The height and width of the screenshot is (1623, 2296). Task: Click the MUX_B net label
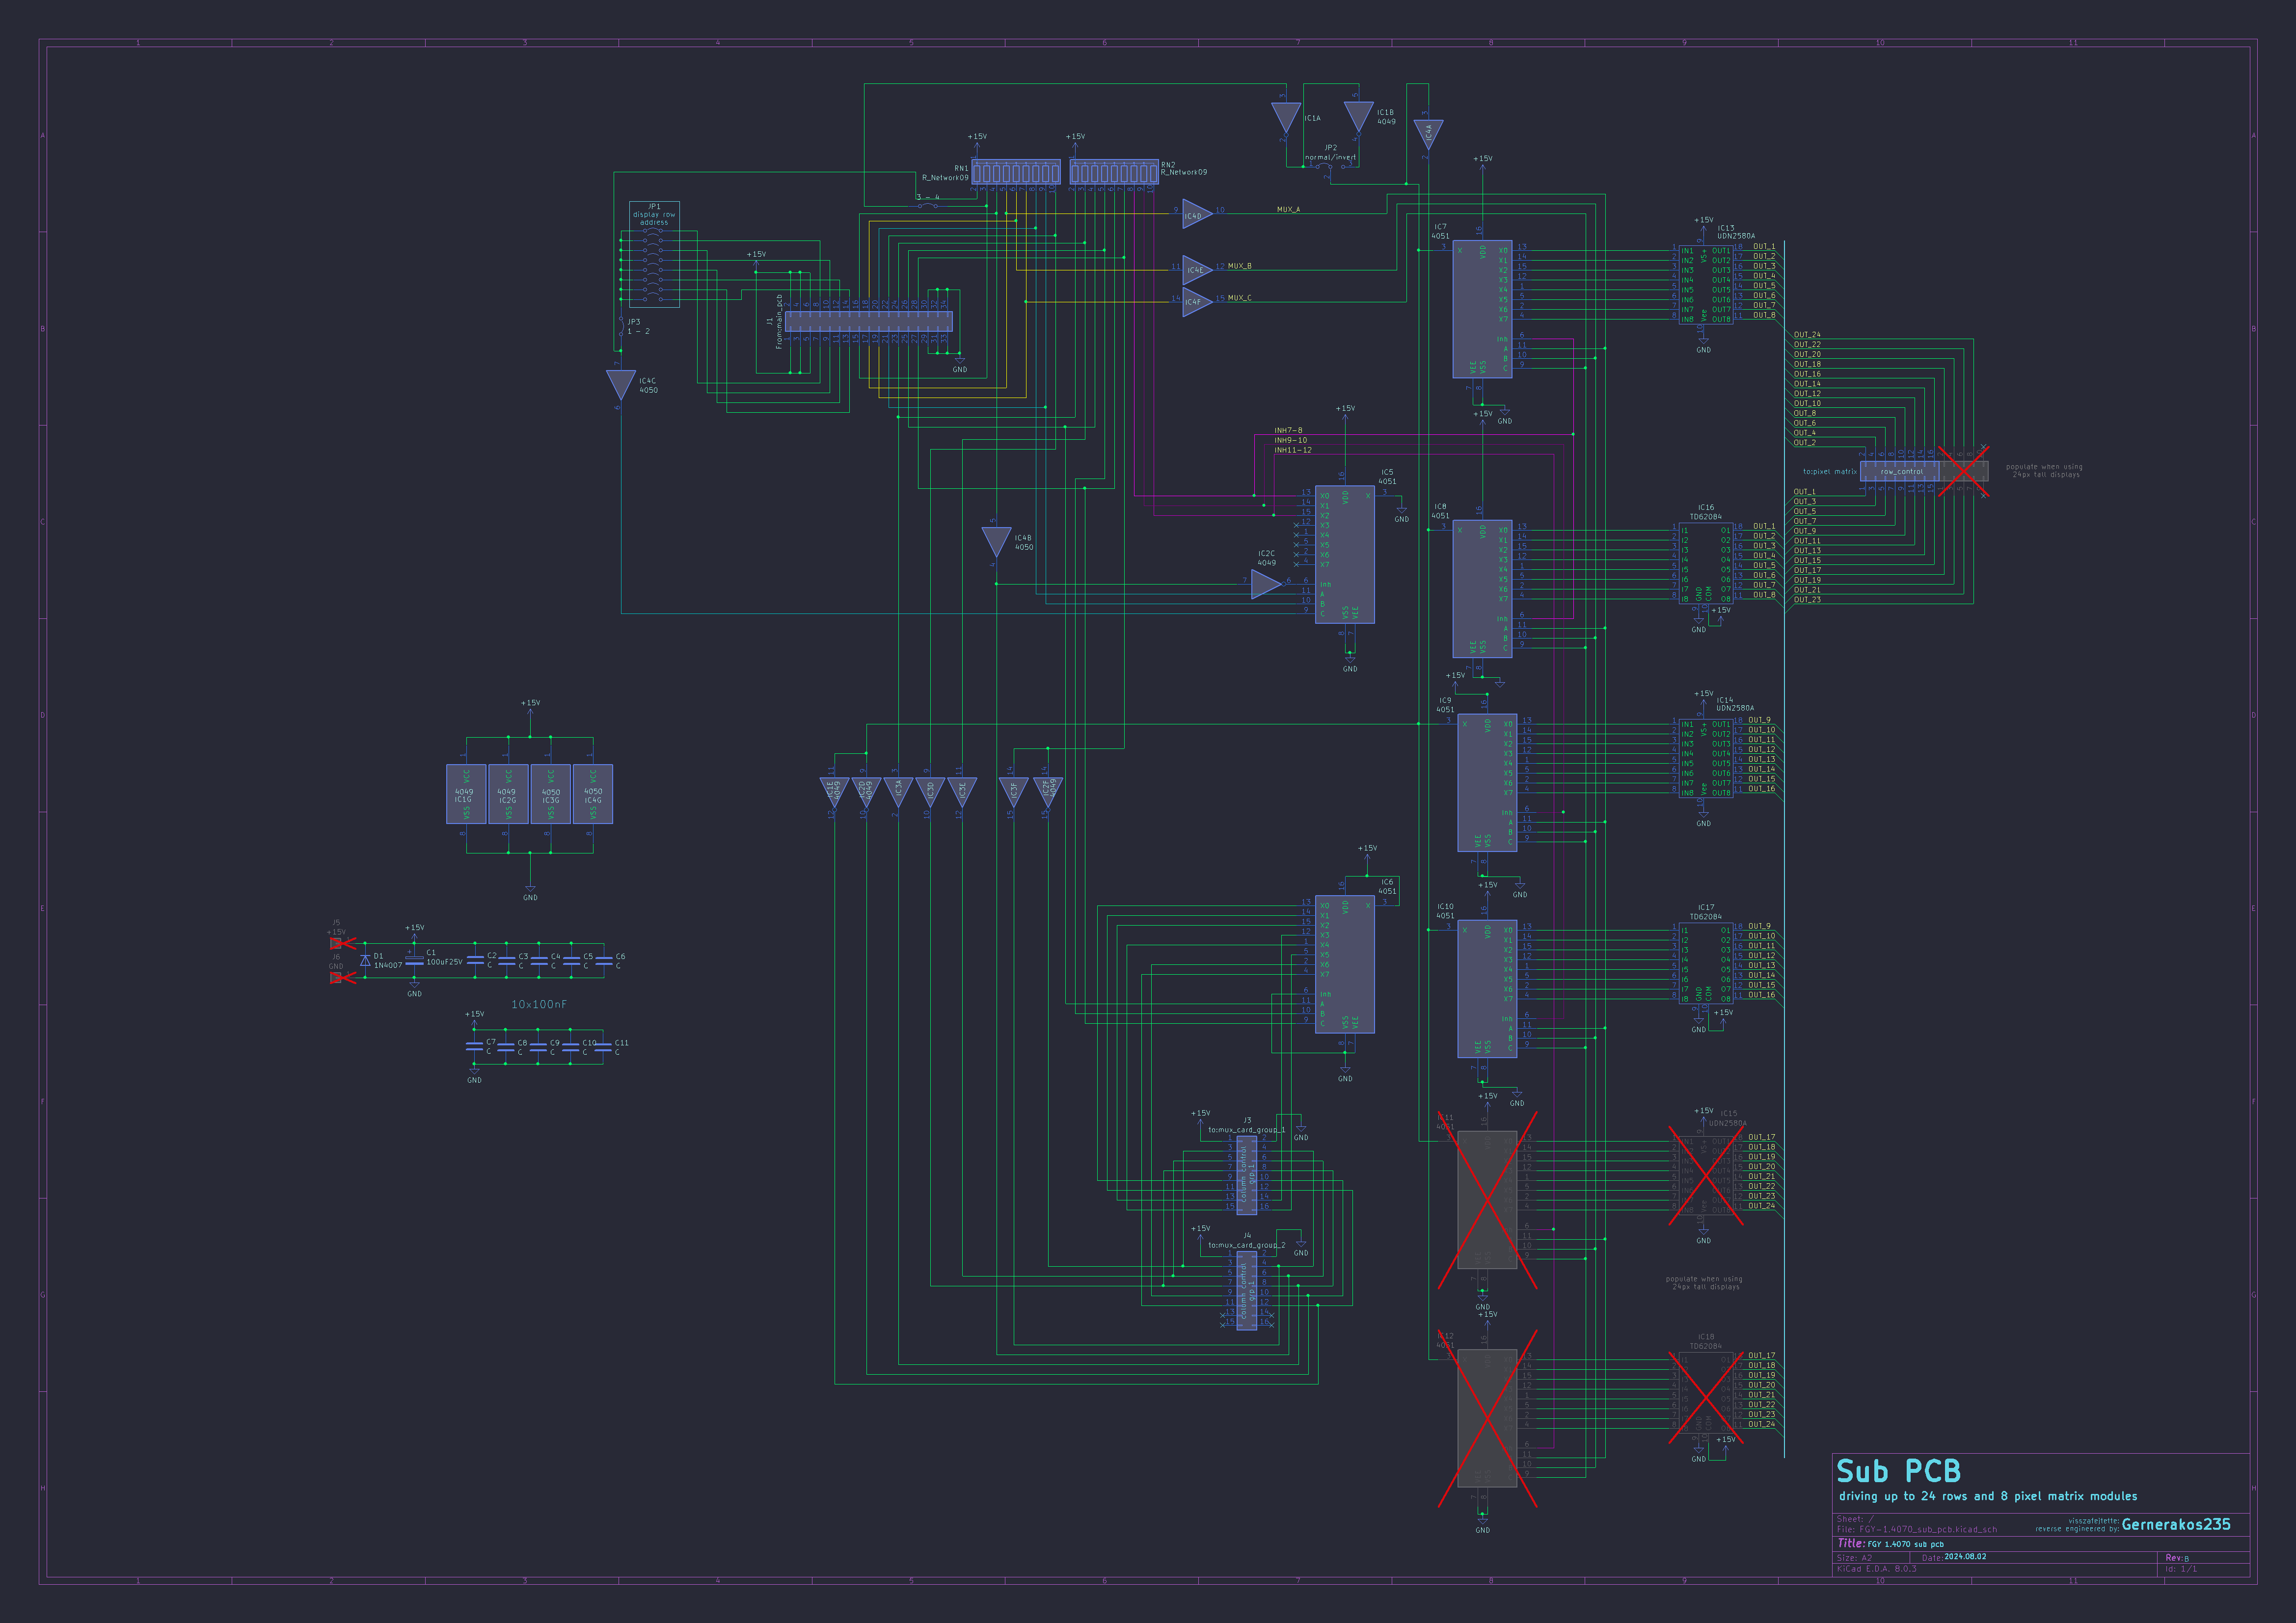tap(1240, 266)
